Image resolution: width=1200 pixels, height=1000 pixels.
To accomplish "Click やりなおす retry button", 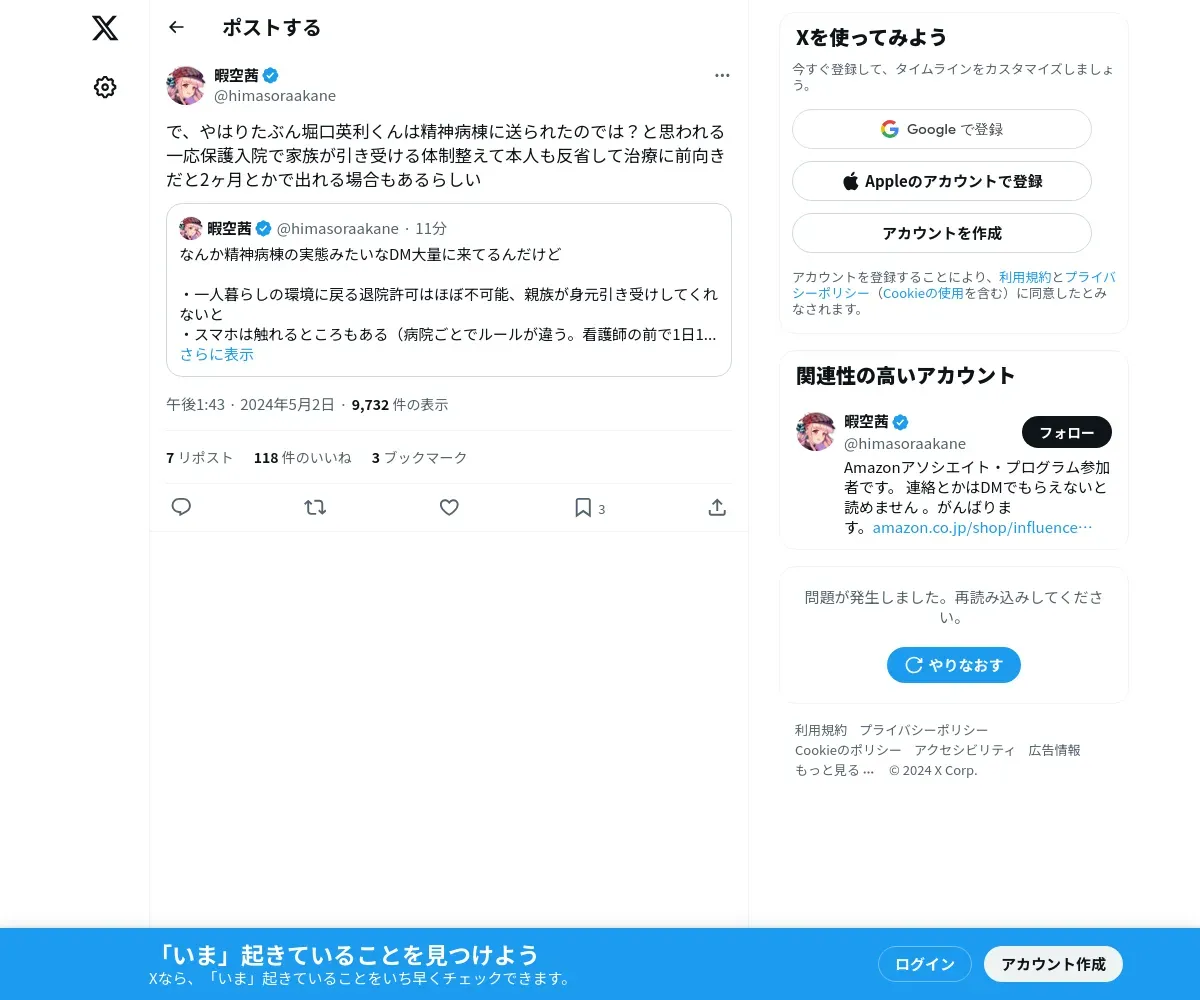I will click(954, 665).
